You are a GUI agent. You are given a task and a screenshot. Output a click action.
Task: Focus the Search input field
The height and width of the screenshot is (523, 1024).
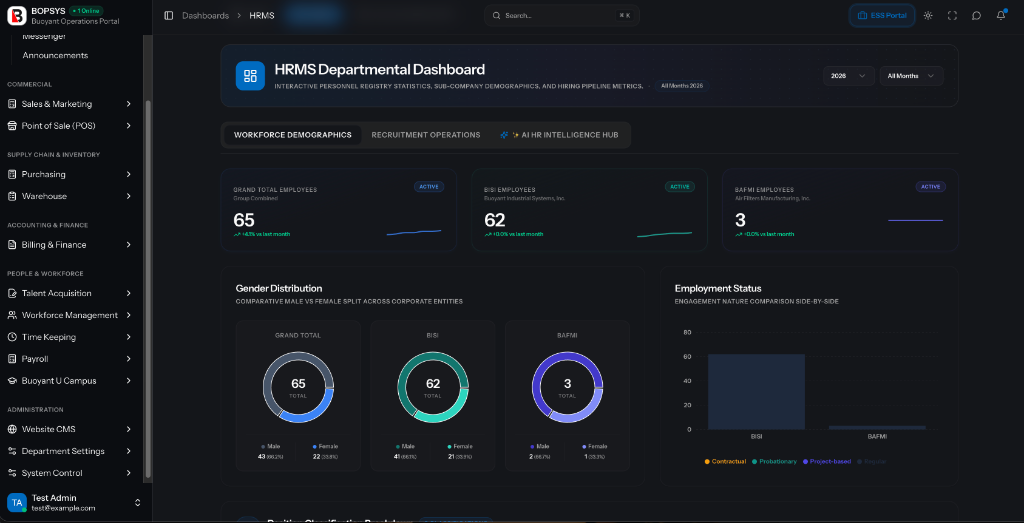pos(562,16)
